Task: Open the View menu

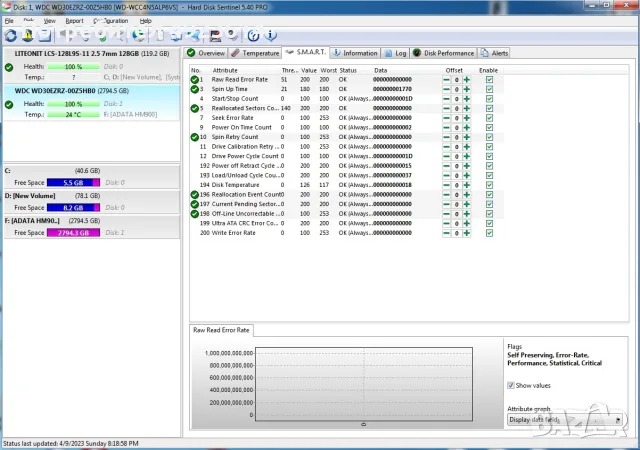Action: click(x=49, y=21)
